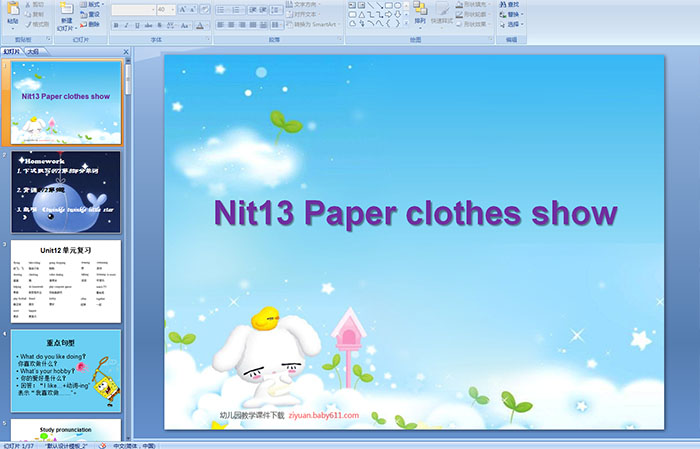Switch to the Slides (幻灯片) pane tab
The height and width of the screenshot is (449, 700).
point(12,52)
